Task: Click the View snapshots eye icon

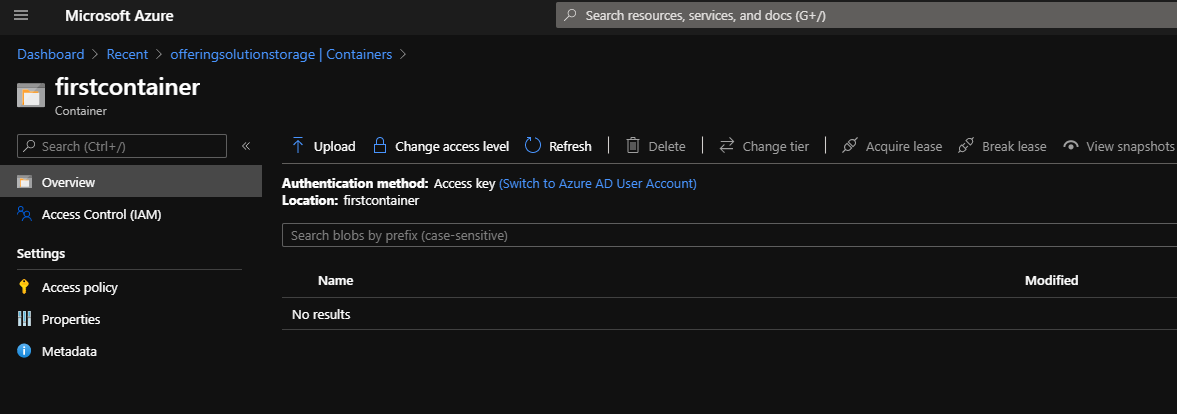Action: click(1071, 146)
